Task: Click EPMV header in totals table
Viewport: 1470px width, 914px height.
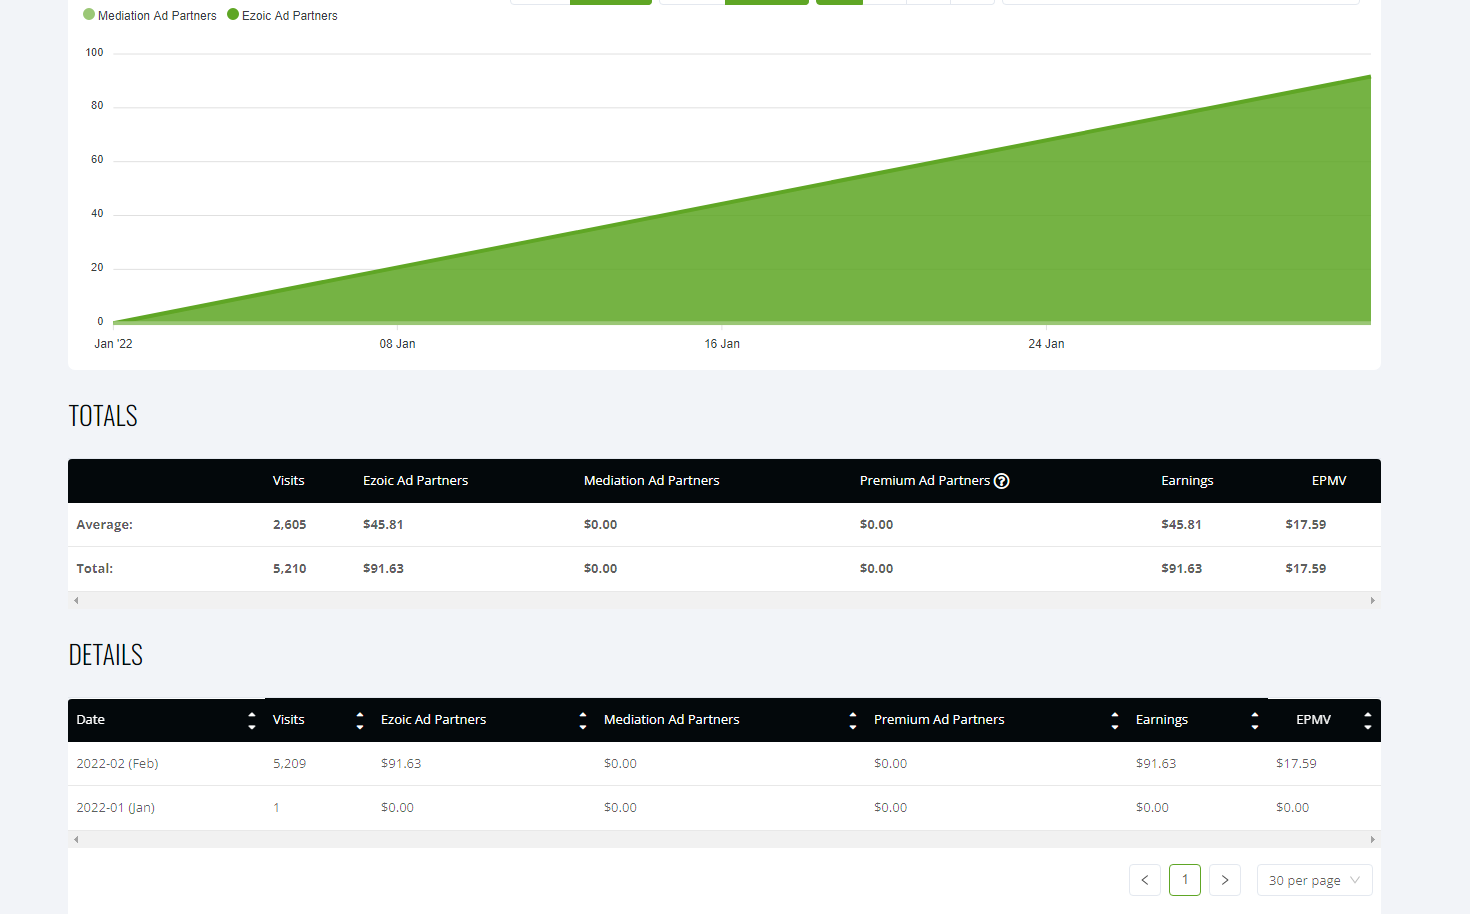Action: 1329,481
